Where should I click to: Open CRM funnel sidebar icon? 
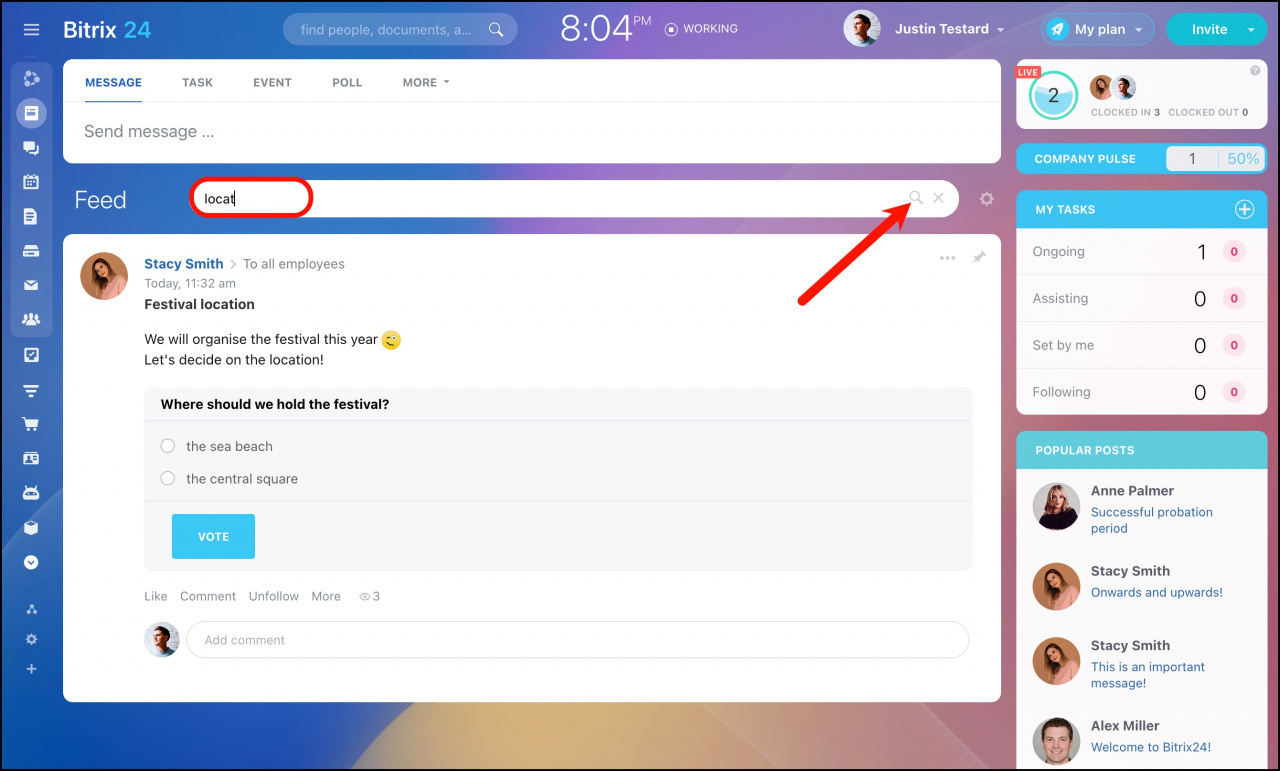(x=31, y=390)
